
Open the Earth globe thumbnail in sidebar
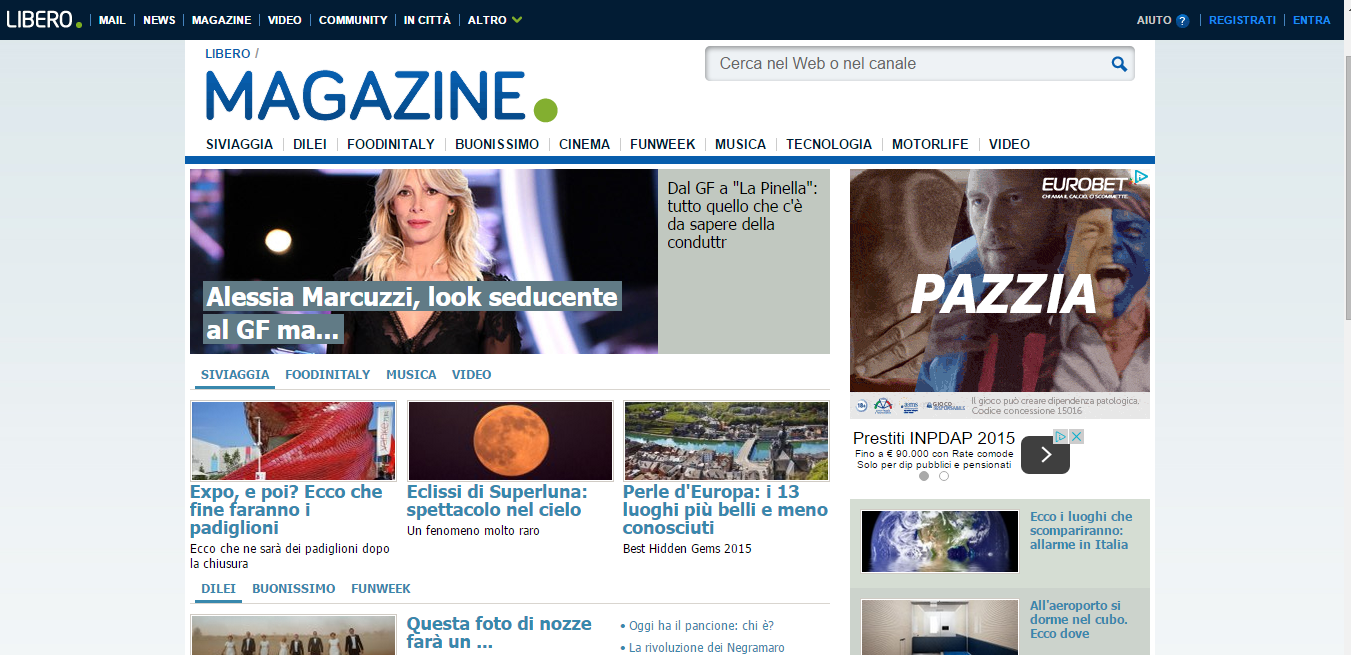tap(940, 541)
